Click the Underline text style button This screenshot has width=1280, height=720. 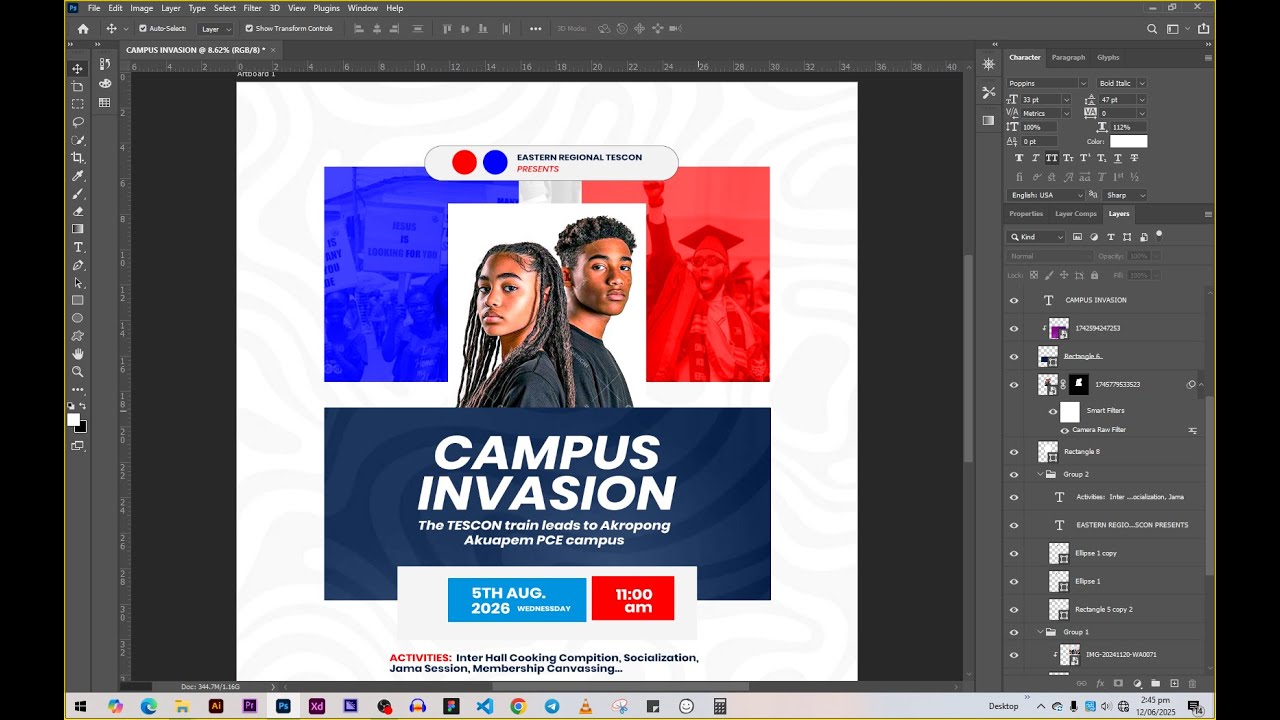(x=1118, y=158)
